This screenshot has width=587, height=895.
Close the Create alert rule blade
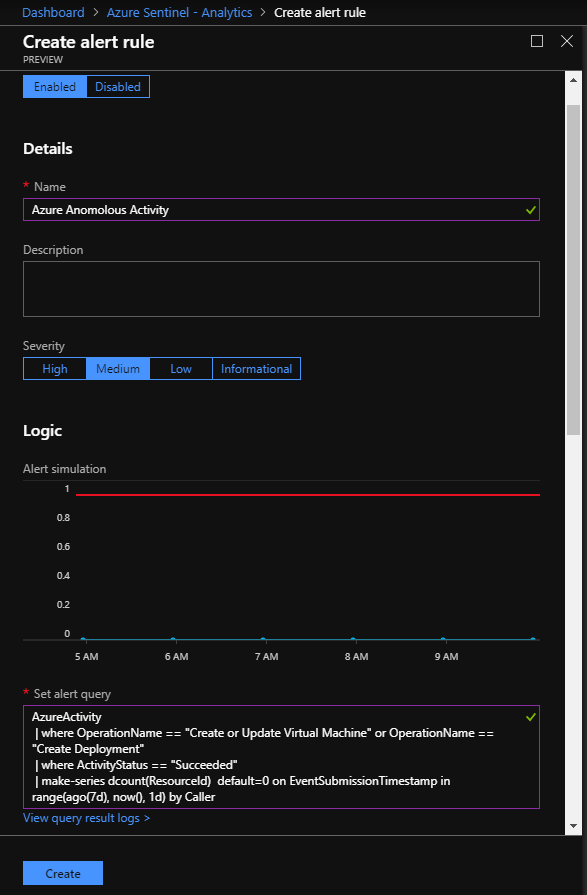[x=566, y=41]
